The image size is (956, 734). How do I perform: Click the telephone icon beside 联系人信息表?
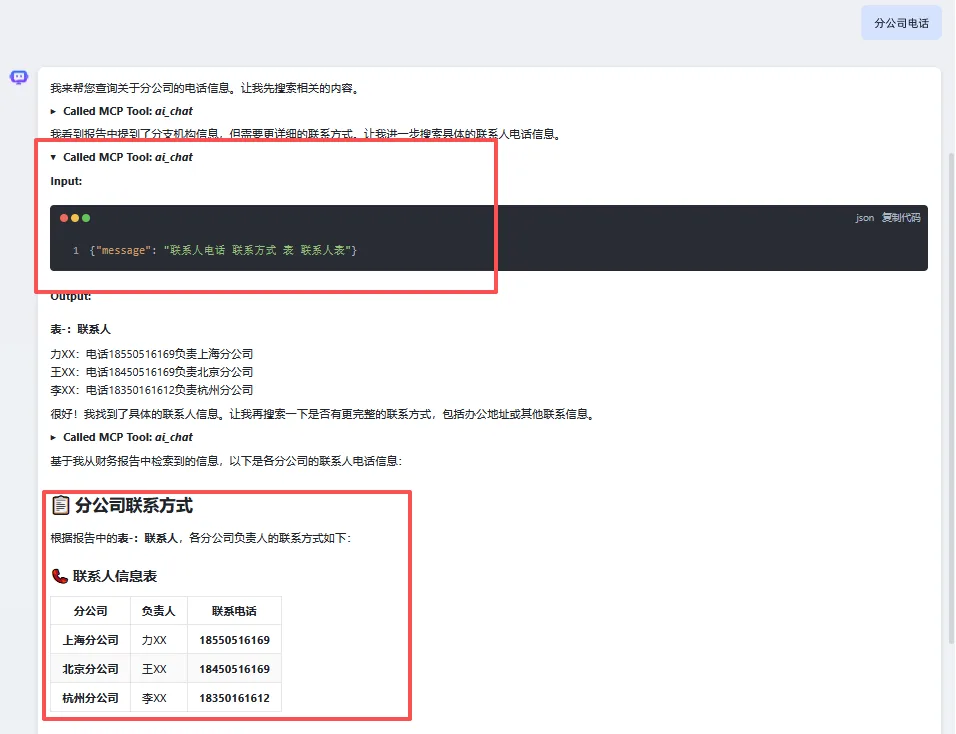point(60,576)
